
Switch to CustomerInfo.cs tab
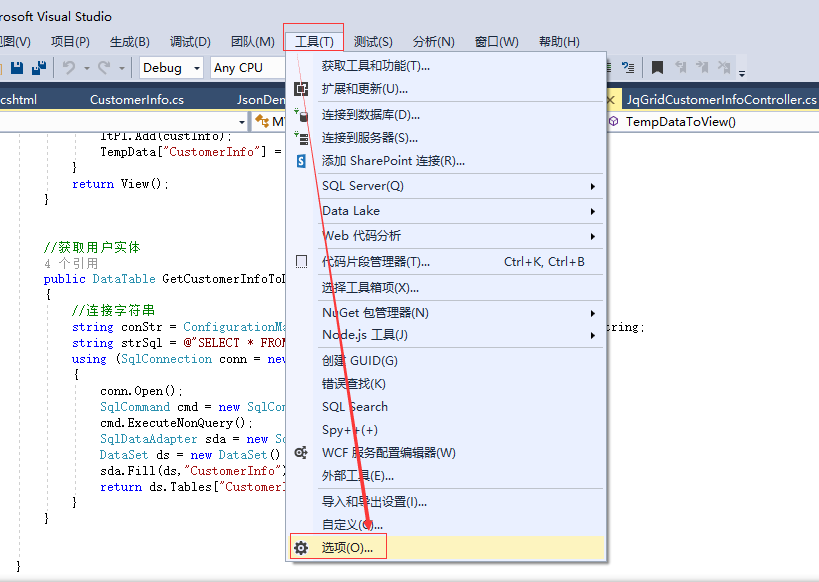click(x=137, y=99)
